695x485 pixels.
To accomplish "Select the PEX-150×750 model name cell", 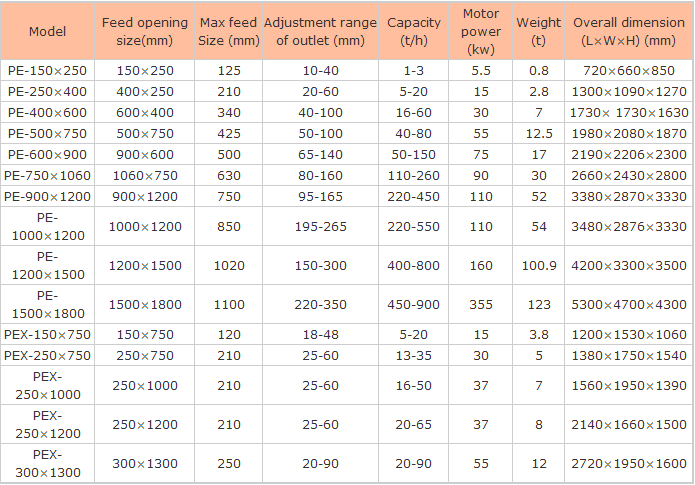I will tap(47, 334).
